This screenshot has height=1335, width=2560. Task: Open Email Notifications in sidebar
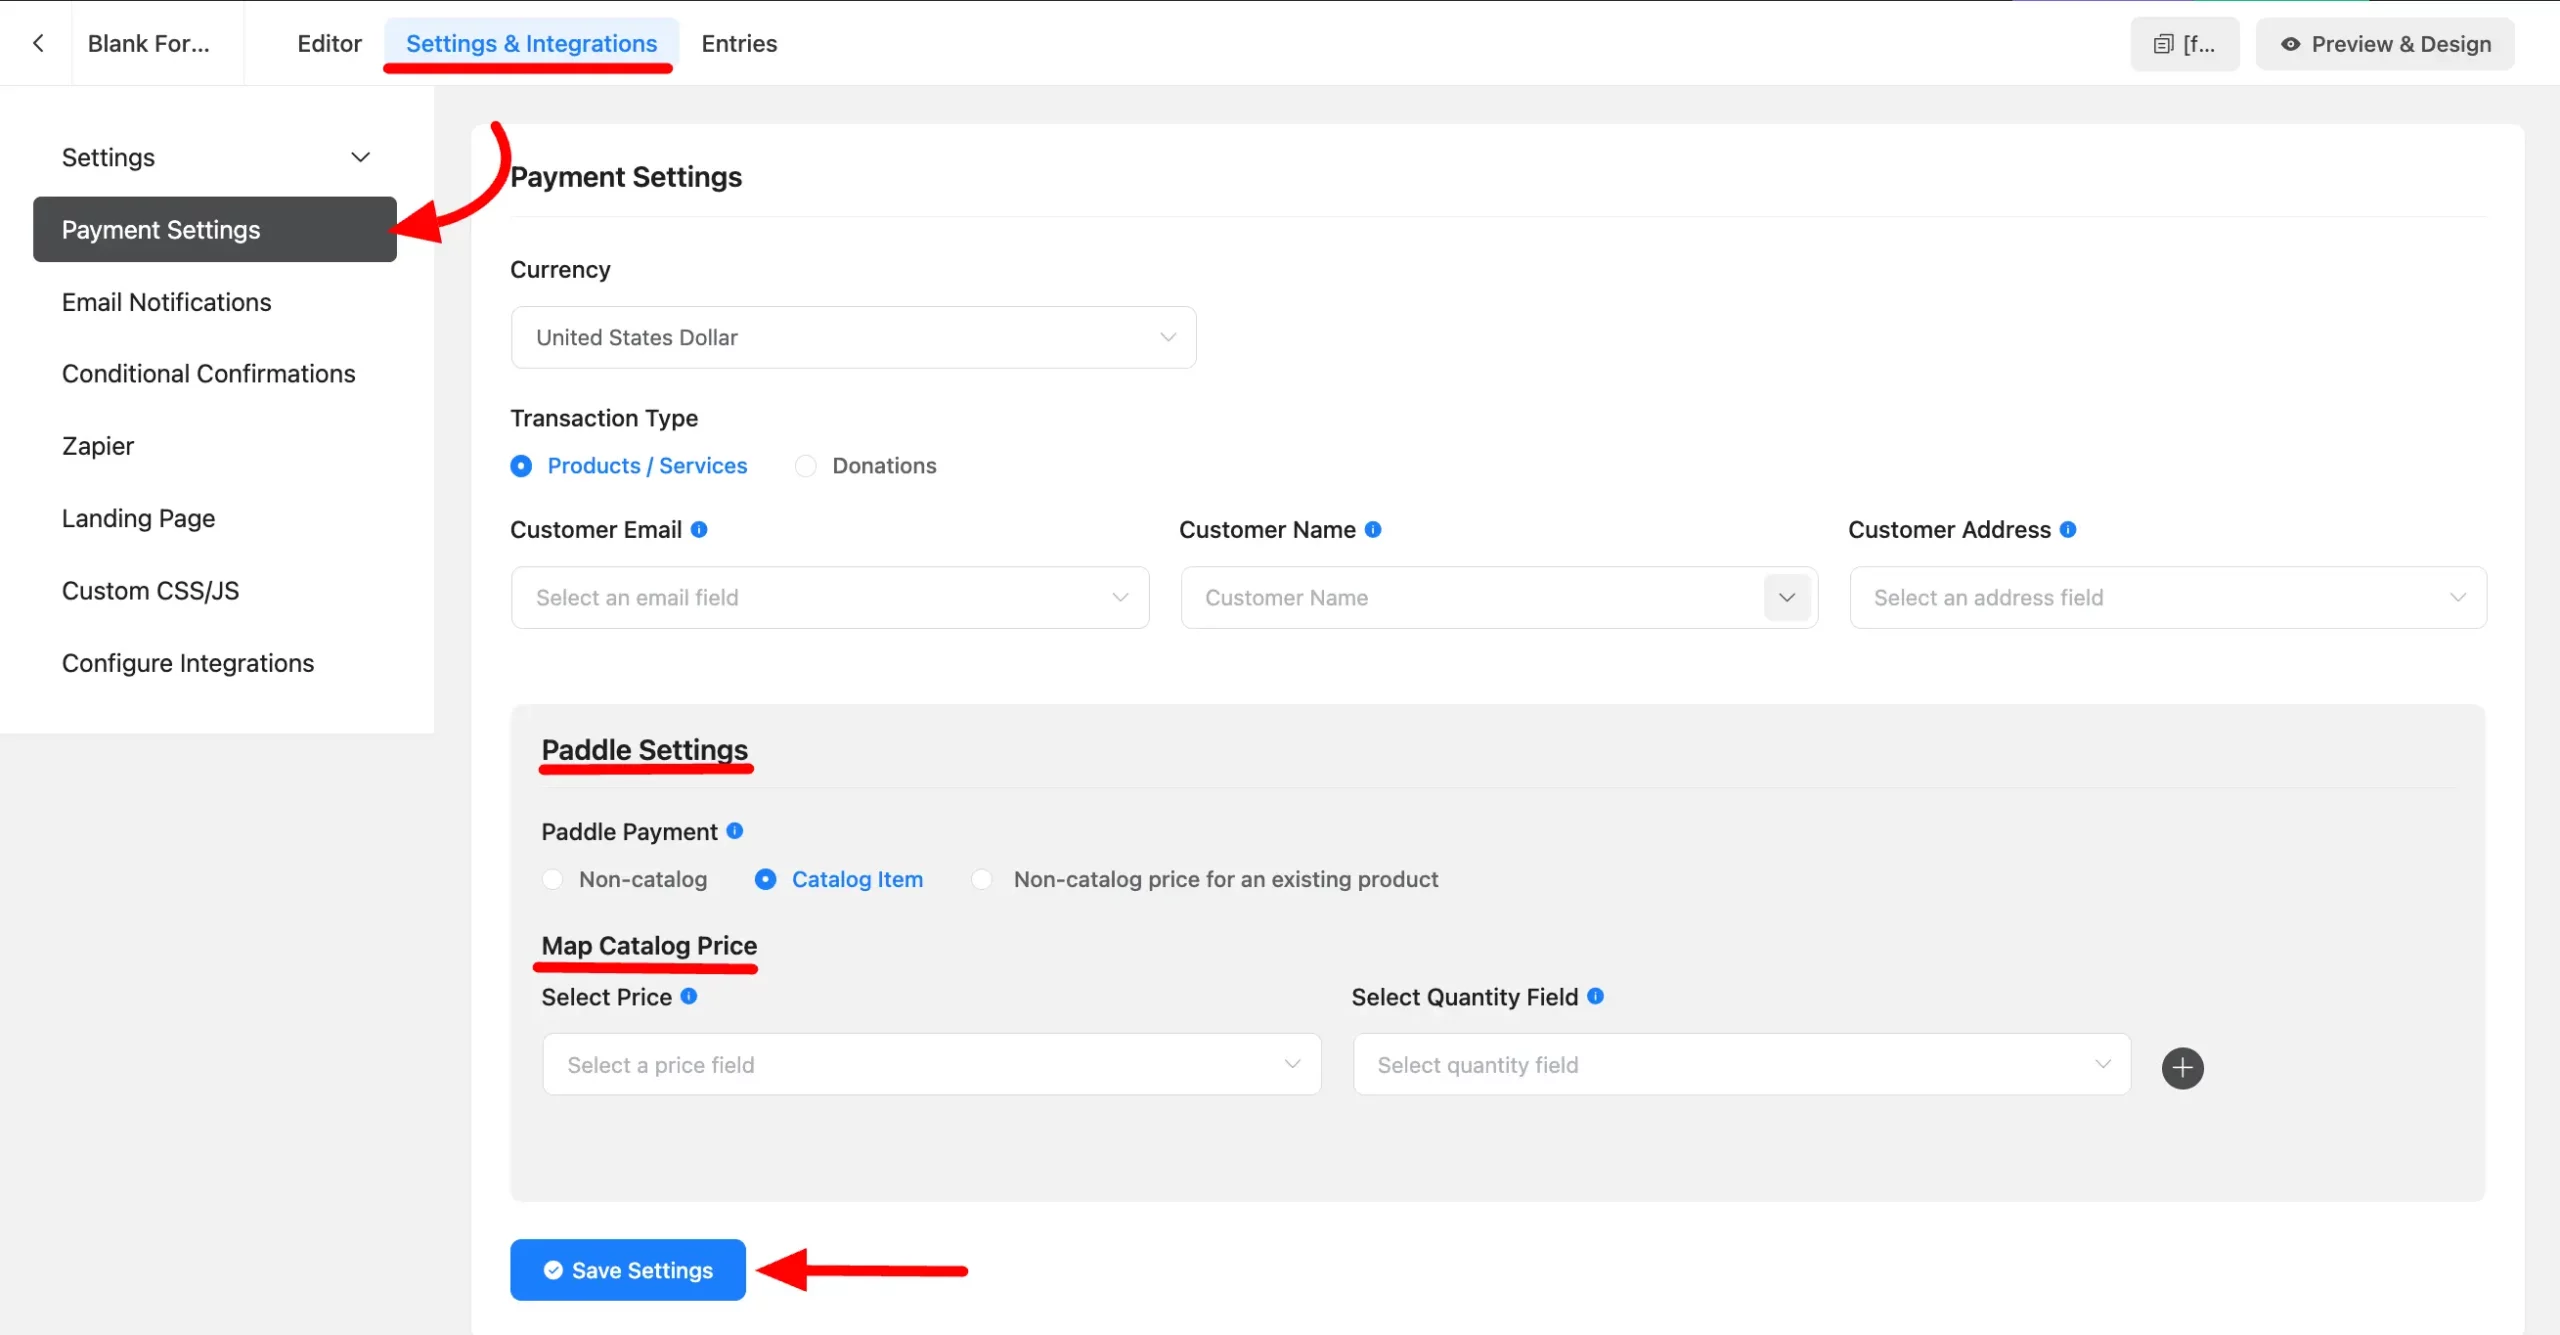166,302
